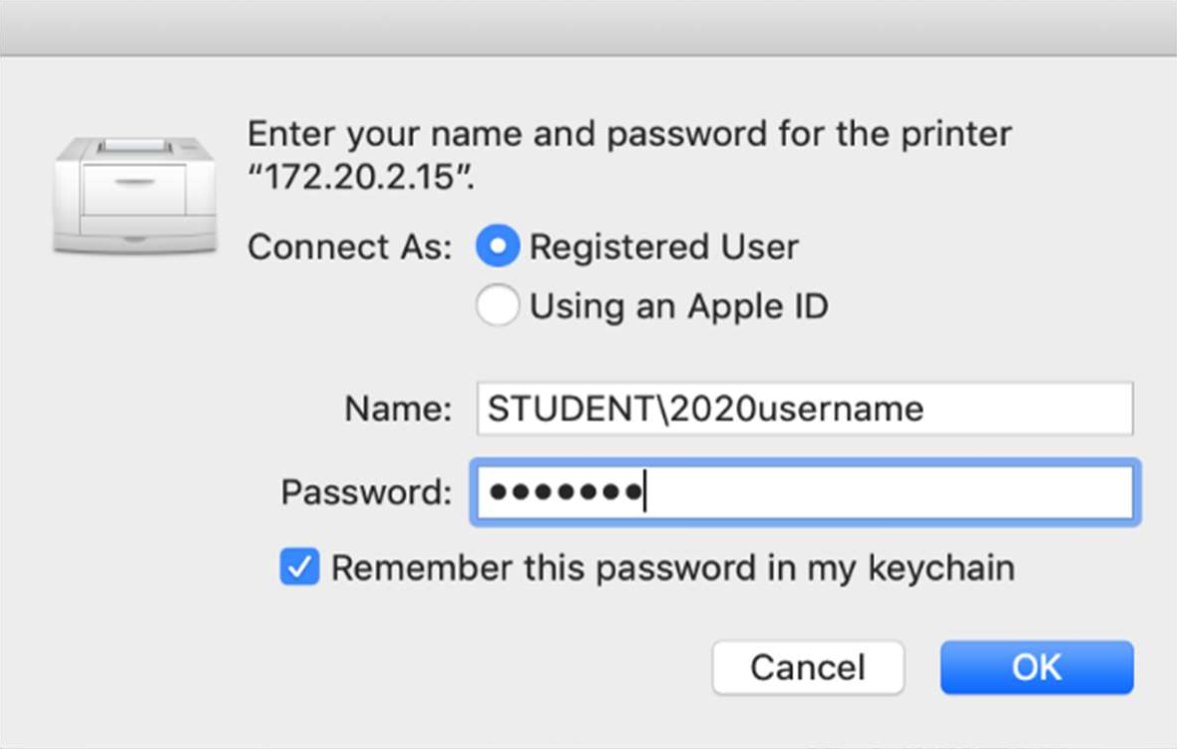Click the Name: field label
The image size is (1177, 749).
[398, 409]
